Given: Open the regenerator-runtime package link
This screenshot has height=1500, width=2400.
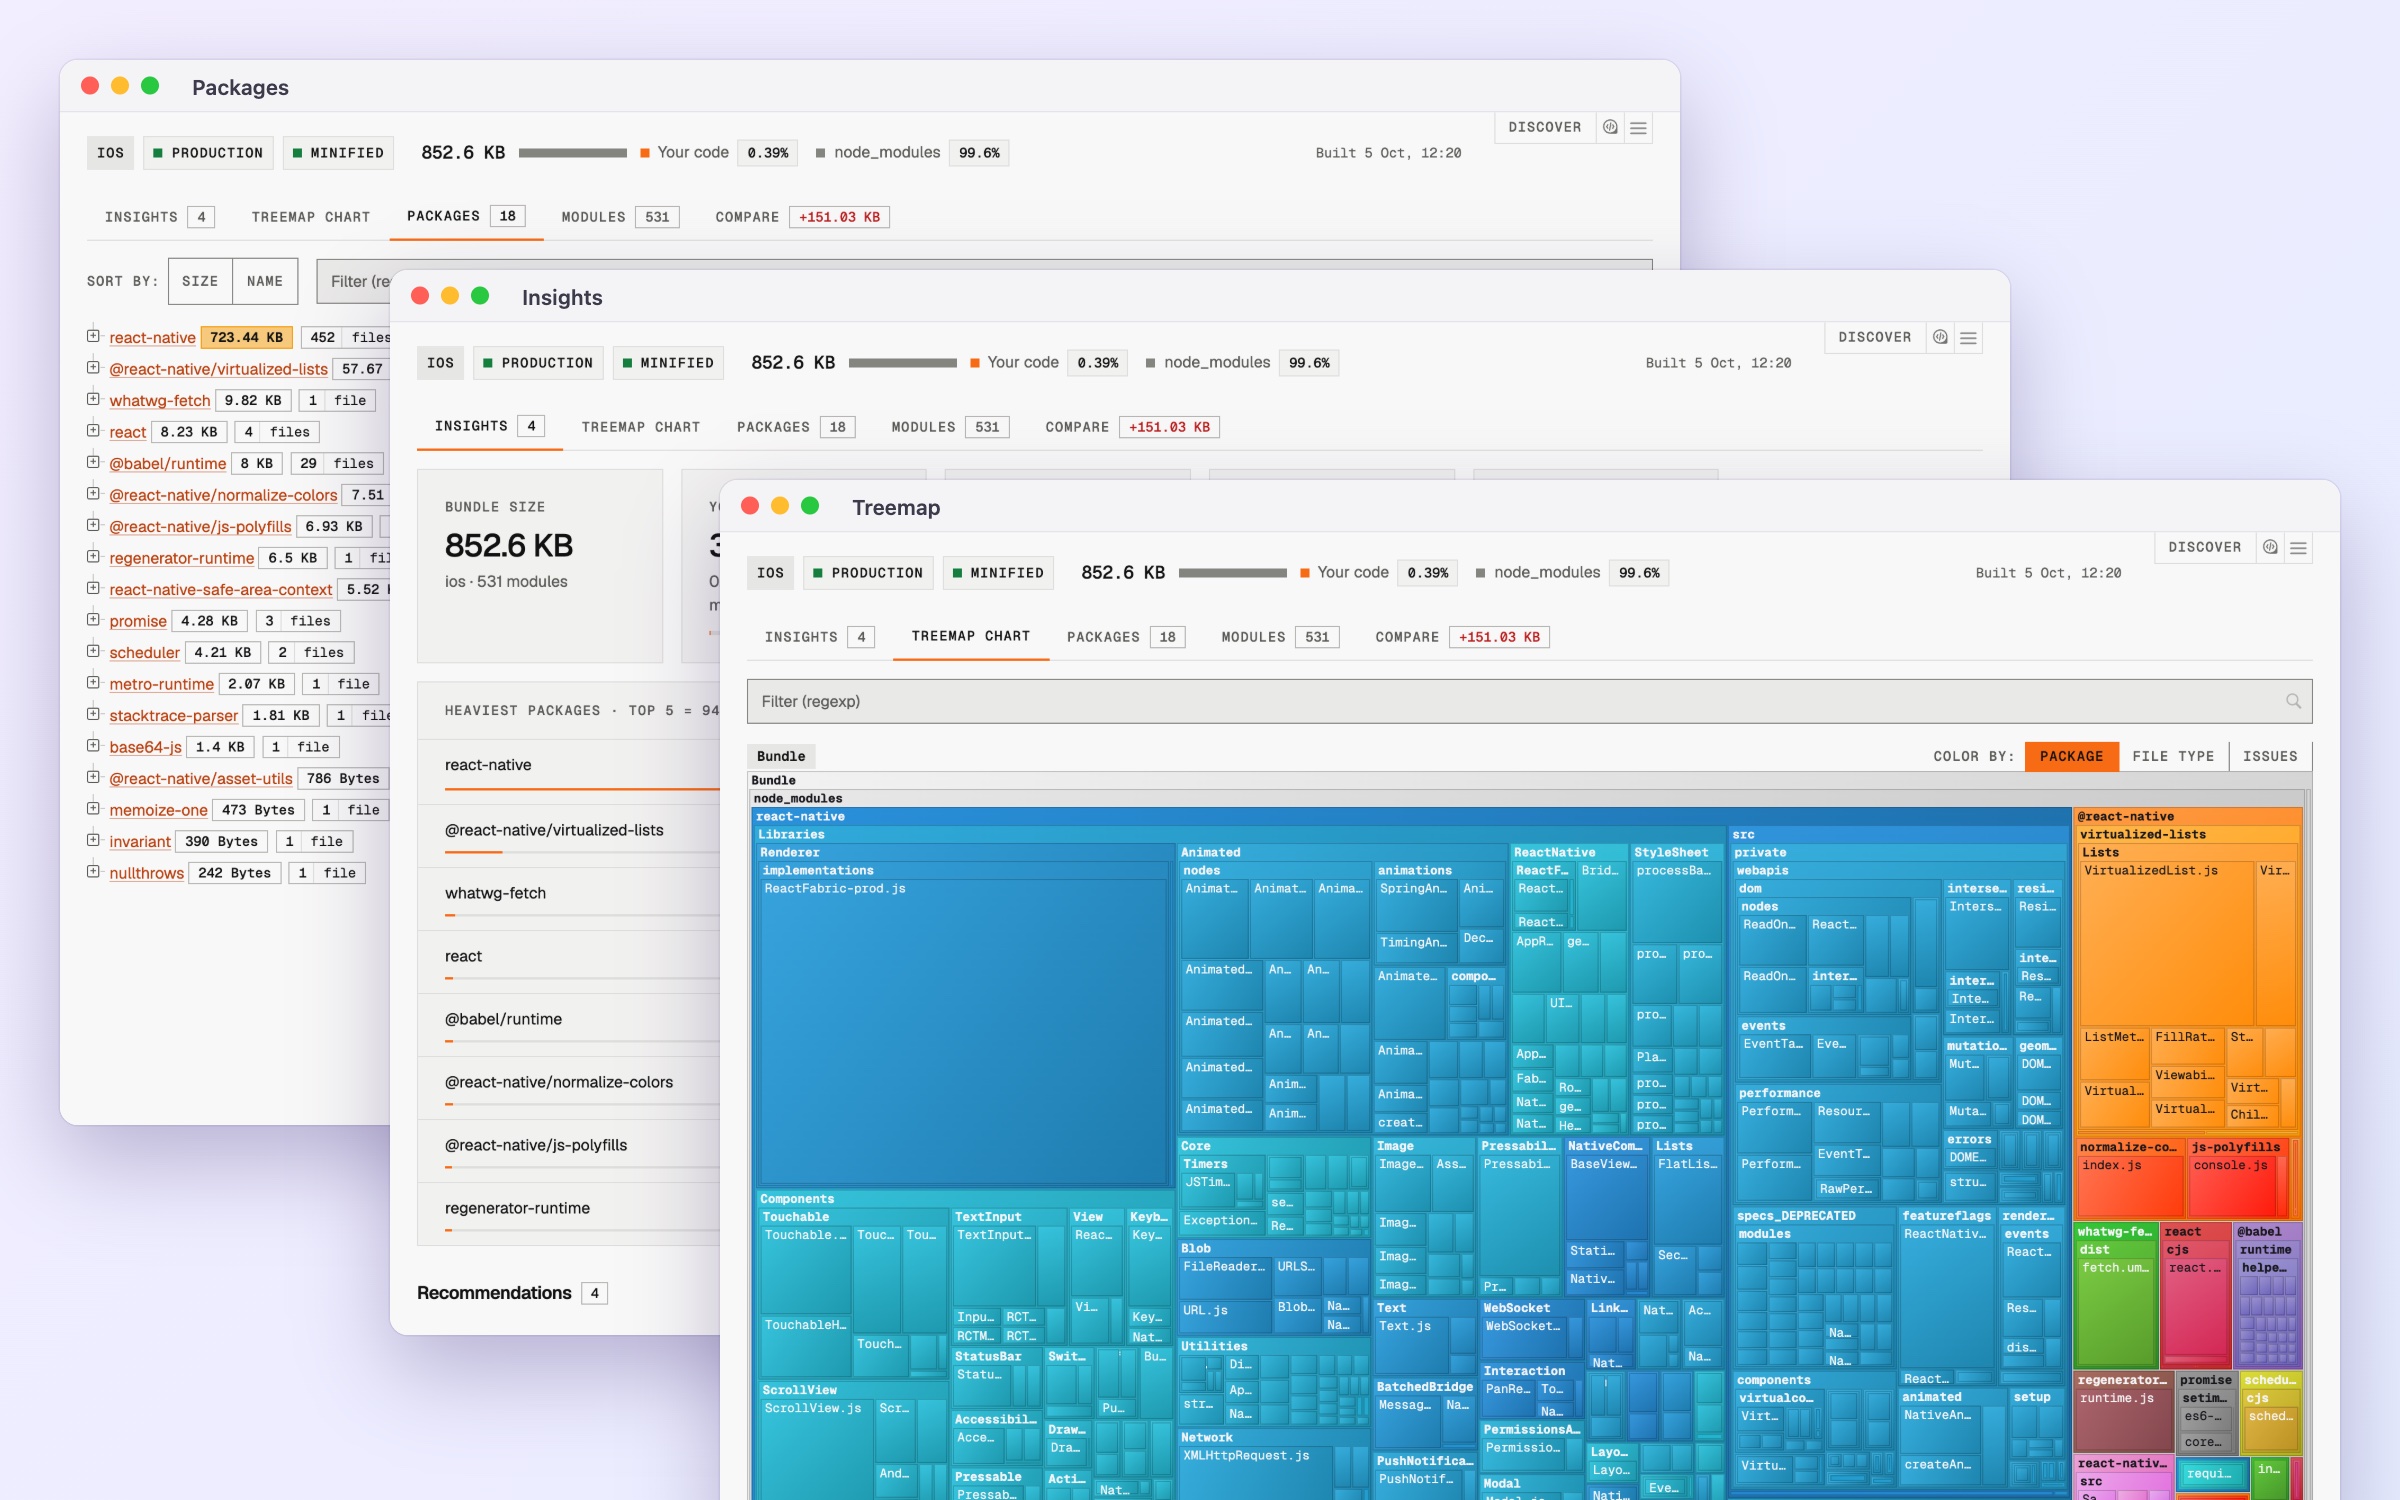Looking at the screenshot, I should (x=181, y=558).
